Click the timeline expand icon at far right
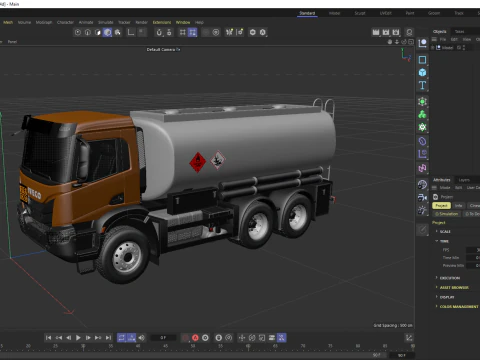 pyautogui.click(x=409, y=338)
